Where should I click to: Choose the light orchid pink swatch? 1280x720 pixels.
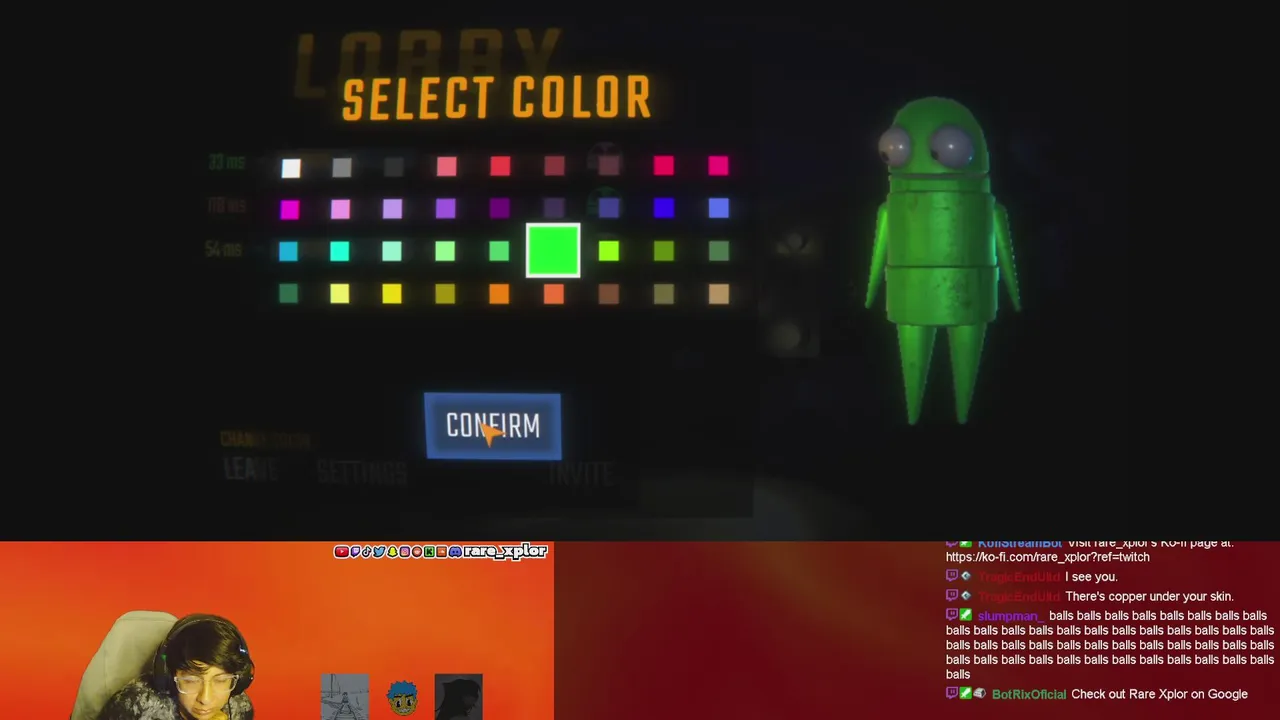[340, 209]
